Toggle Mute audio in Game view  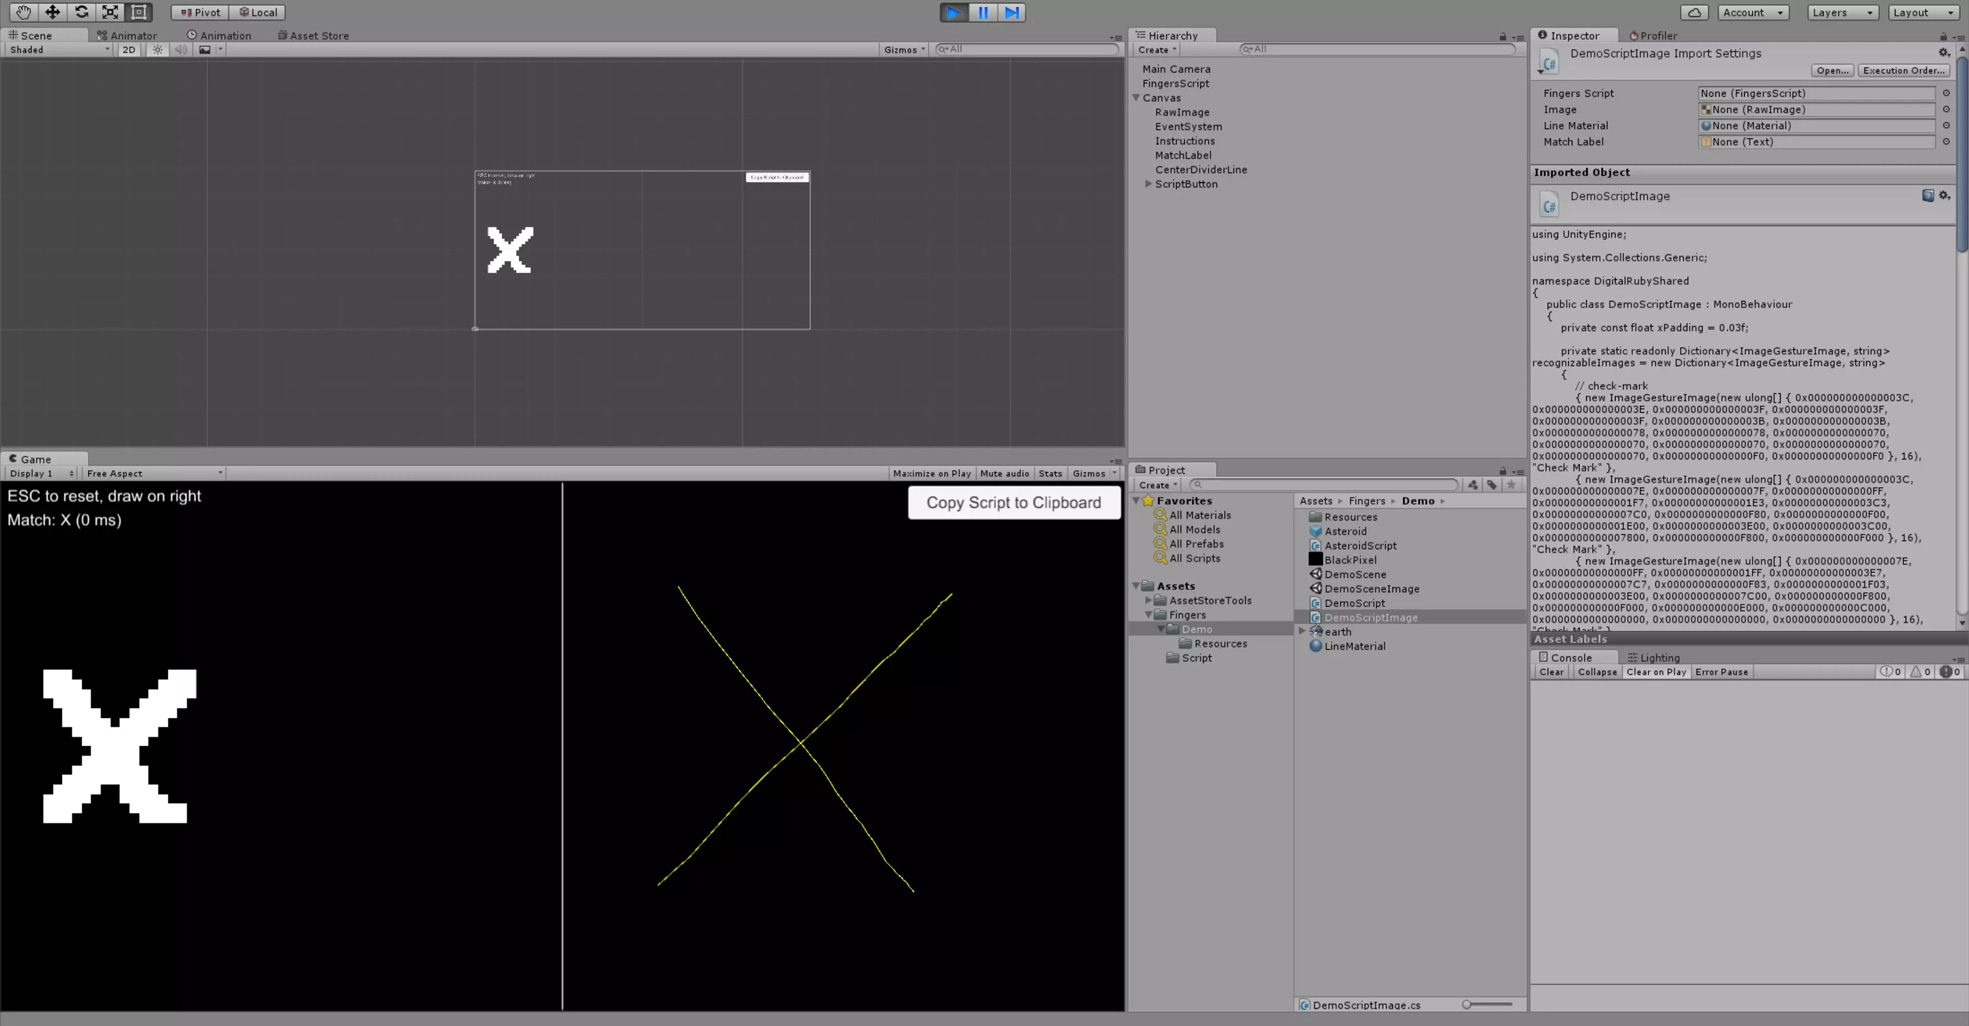pyautogui.click(x=1004, y=474)
